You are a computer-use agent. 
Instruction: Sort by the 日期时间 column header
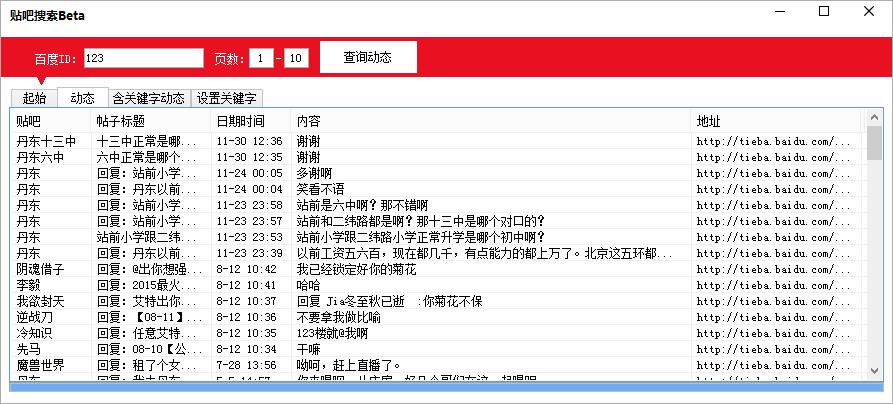point(250,120)
